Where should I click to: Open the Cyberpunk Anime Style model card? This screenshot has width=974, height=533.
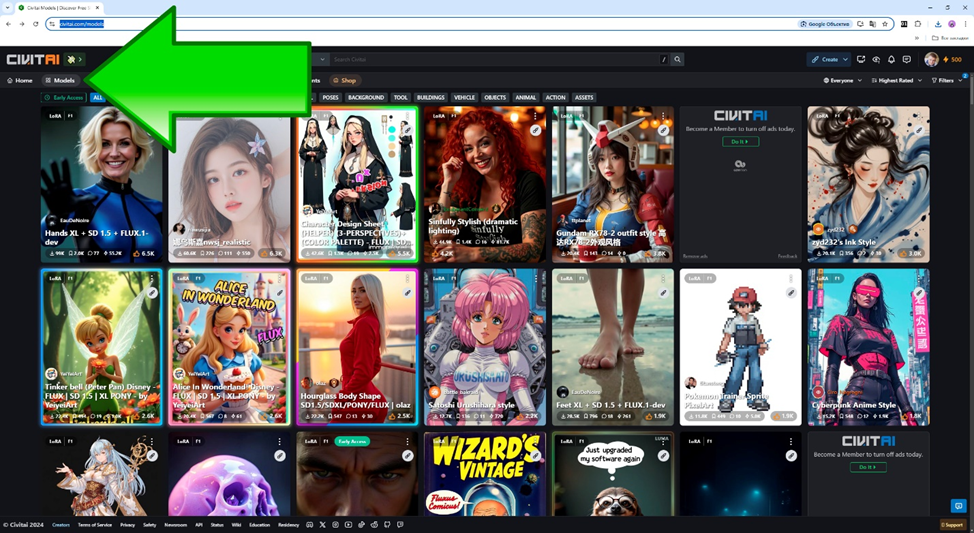click(868, 346)
